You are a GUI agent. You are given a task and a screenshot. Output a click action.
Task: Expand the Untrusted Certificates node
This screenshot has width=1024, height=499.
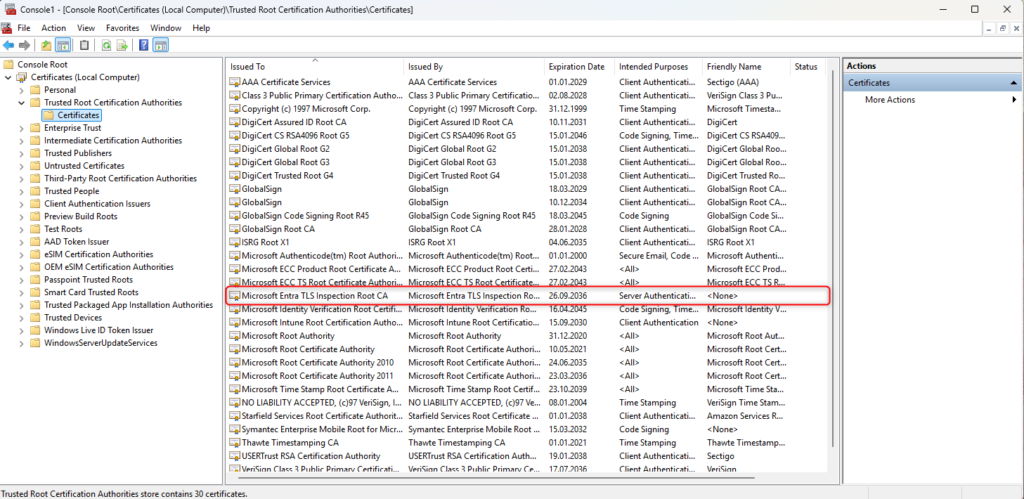(x=22, y=166)
